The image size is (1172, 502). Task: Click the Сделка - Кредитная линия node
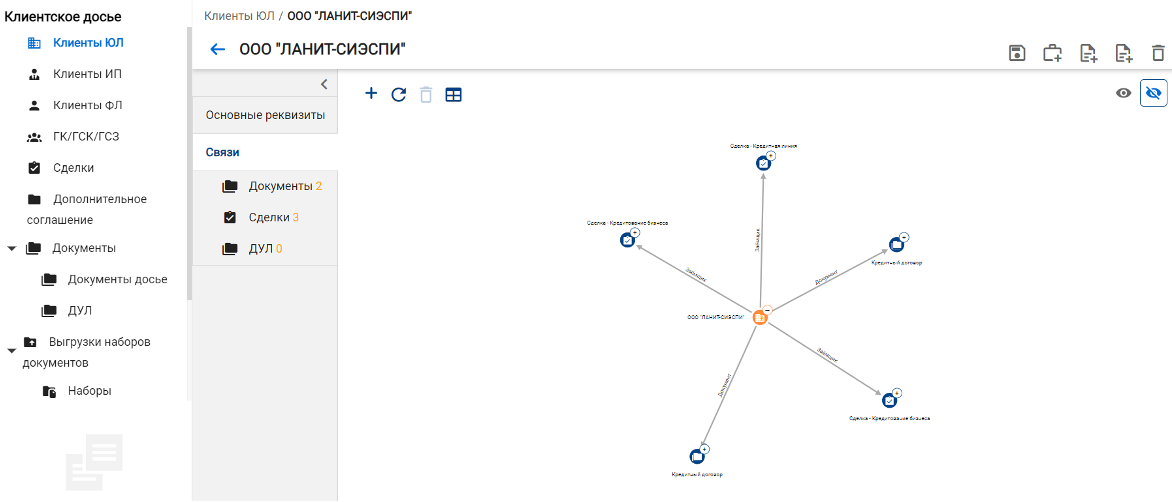click(762, 163)
